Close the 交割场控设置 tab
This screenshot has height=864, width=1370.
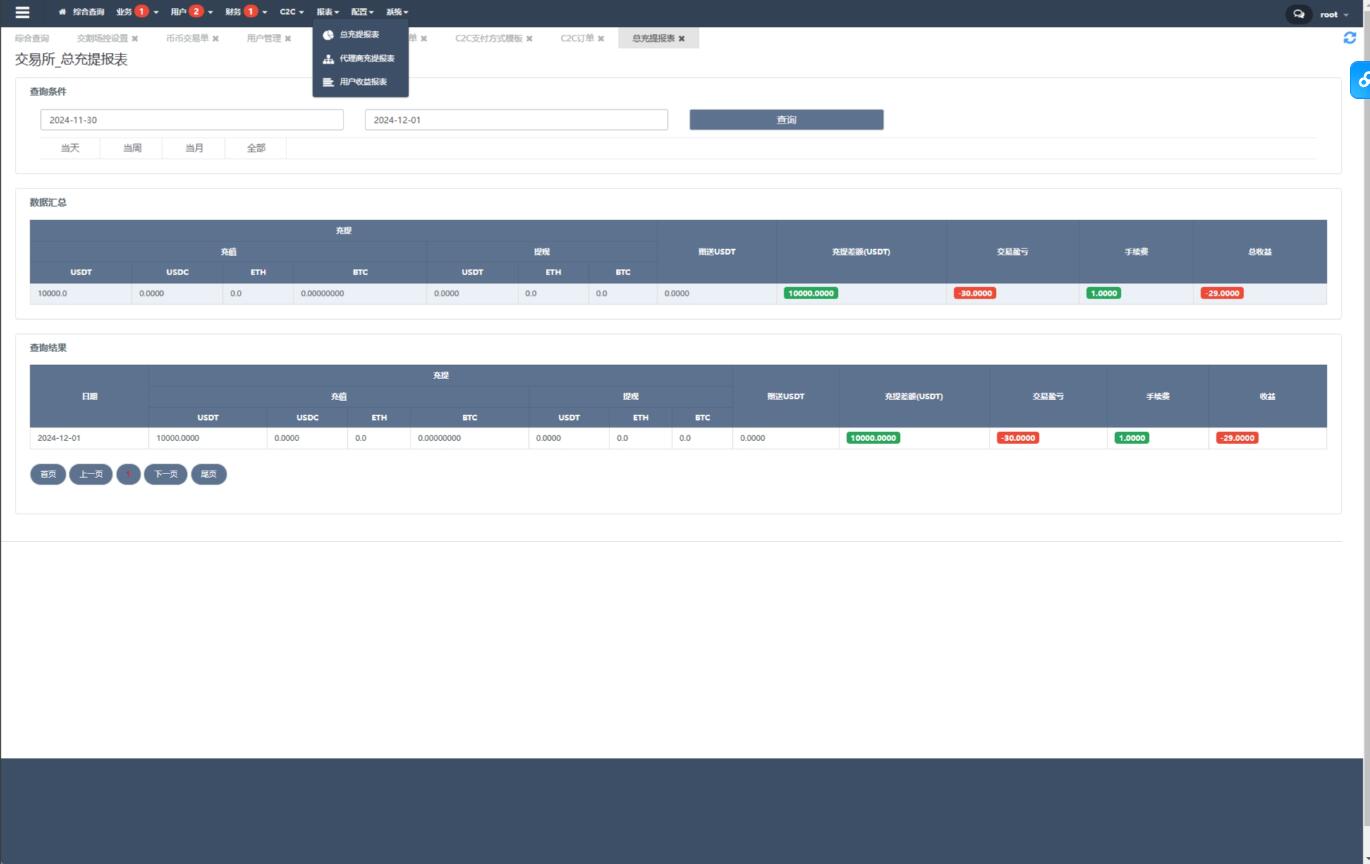click(x=135, y=39)
